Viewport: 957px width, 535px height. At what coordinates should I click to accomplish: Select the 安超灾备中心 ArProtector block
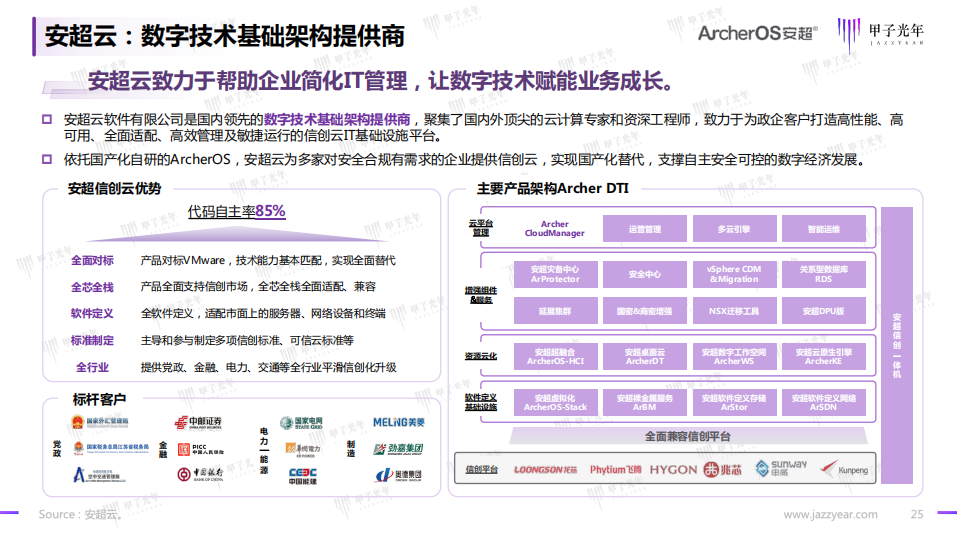click(x=555, y=274)
